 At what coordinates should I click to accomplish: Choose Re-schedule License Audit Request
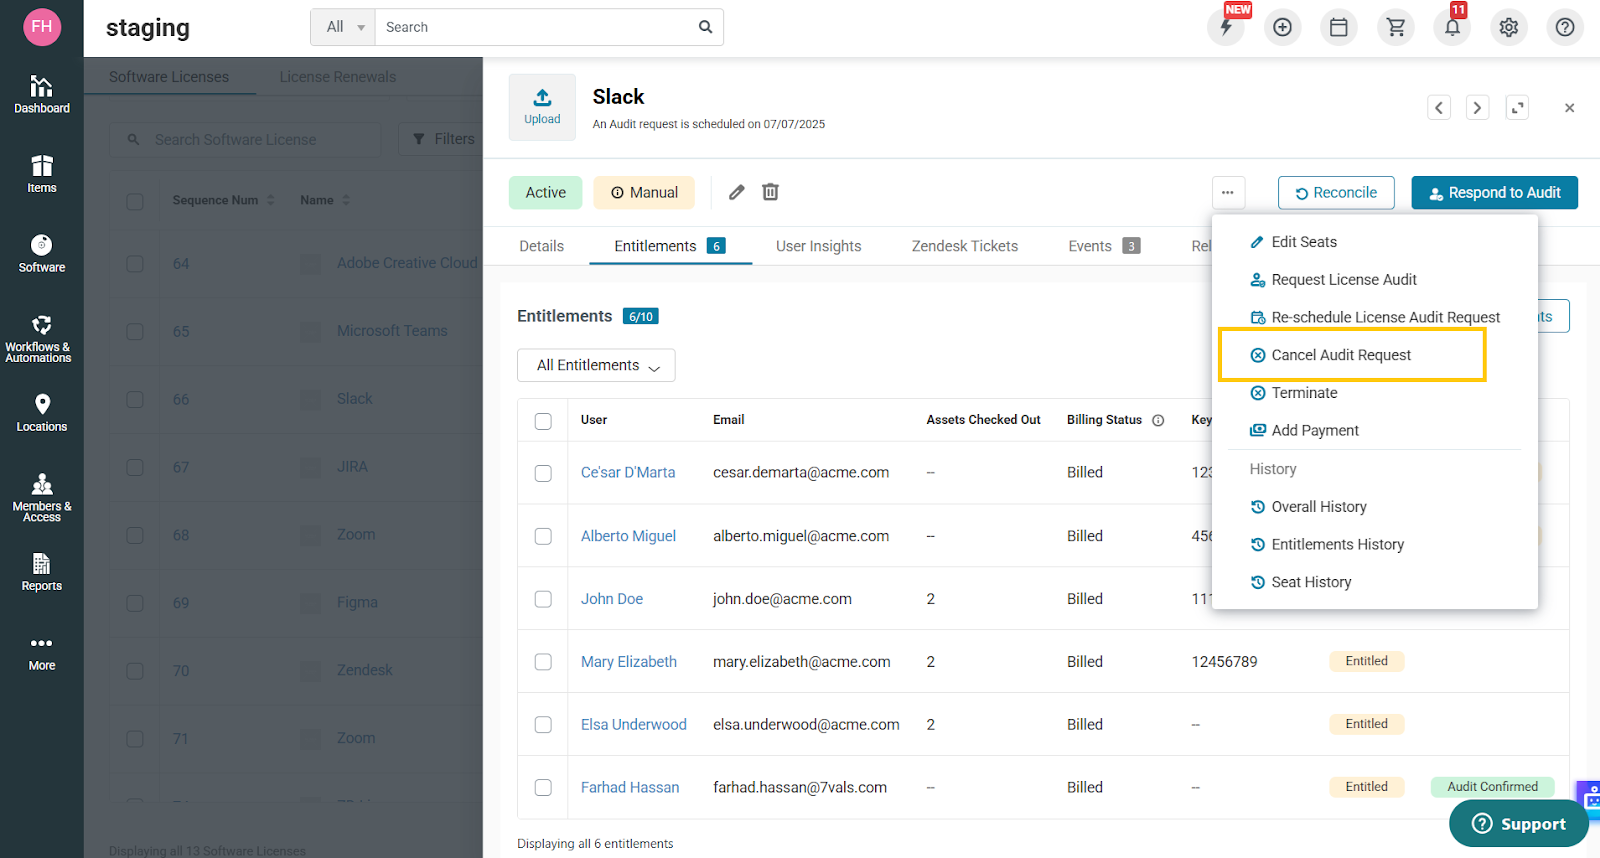point(1375,317)
